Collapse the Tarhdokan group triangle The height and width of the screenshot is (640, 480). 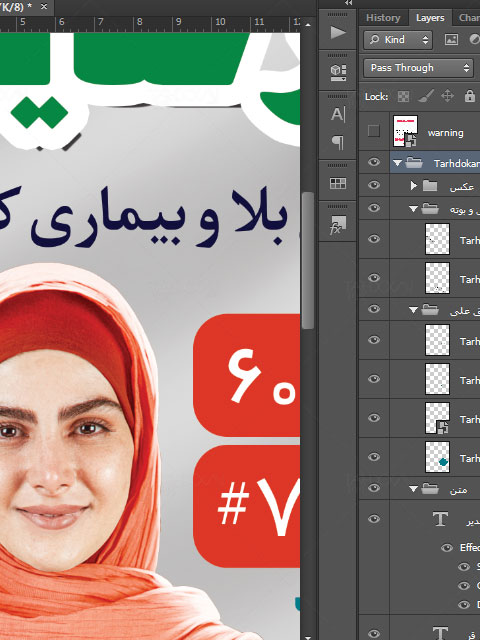(397, 163)
